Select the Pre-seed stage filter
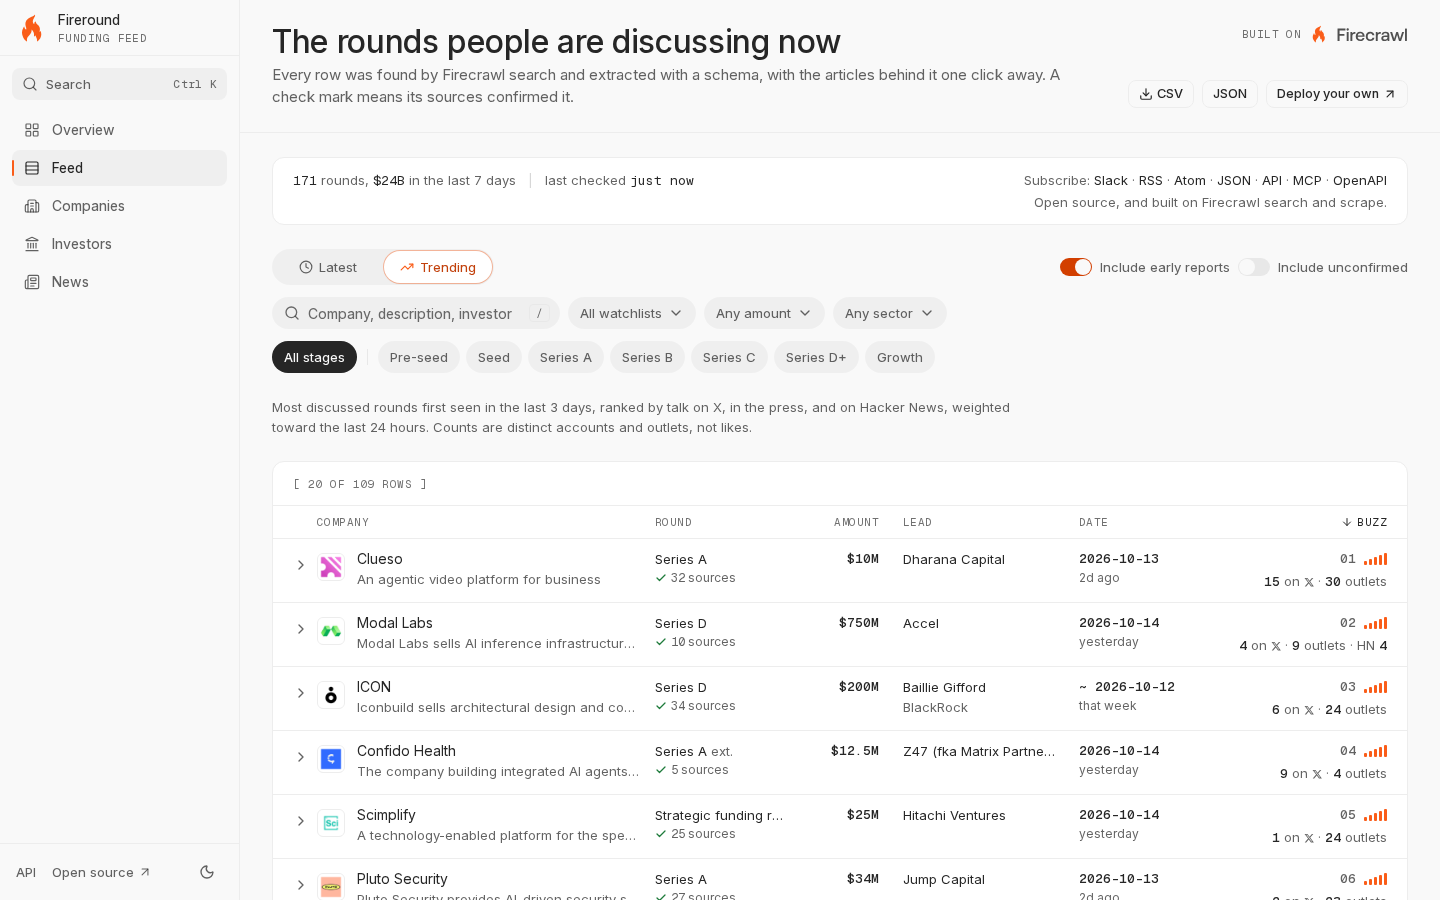The image size is (1440, 900). tap(419, 357)
